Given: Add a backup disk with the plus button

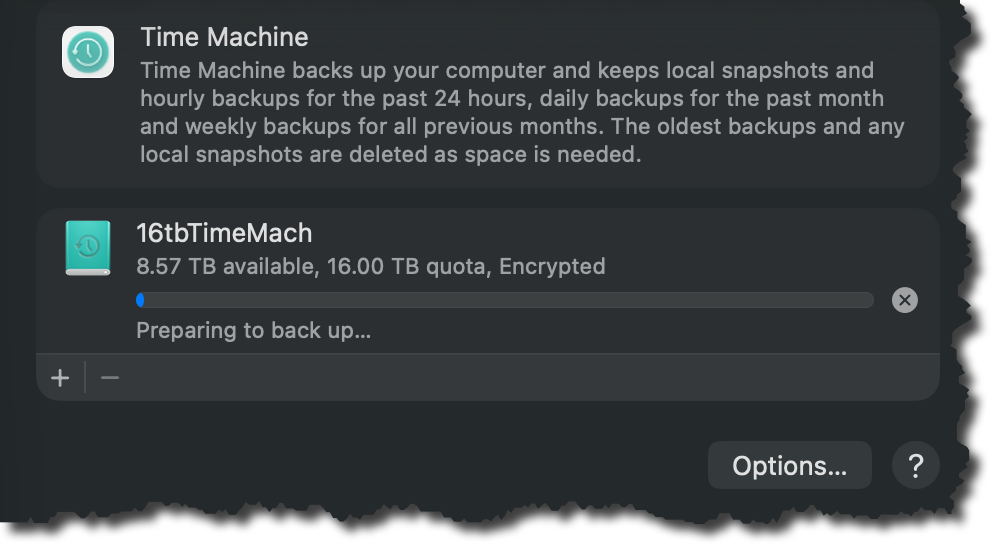Looking at the screenshot, I should 60,378.
